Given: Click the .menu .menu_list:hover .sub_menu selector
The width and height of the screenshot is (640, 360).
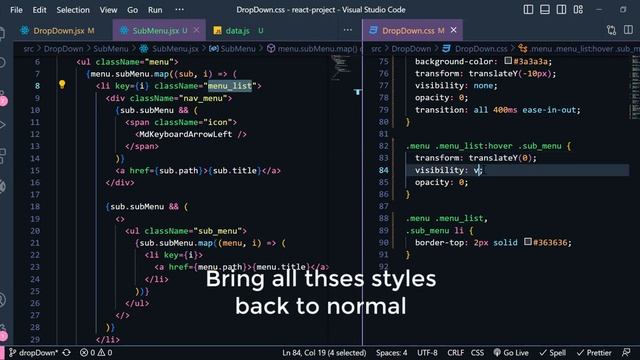Looking at the screenshot, I should coord(484,146).
